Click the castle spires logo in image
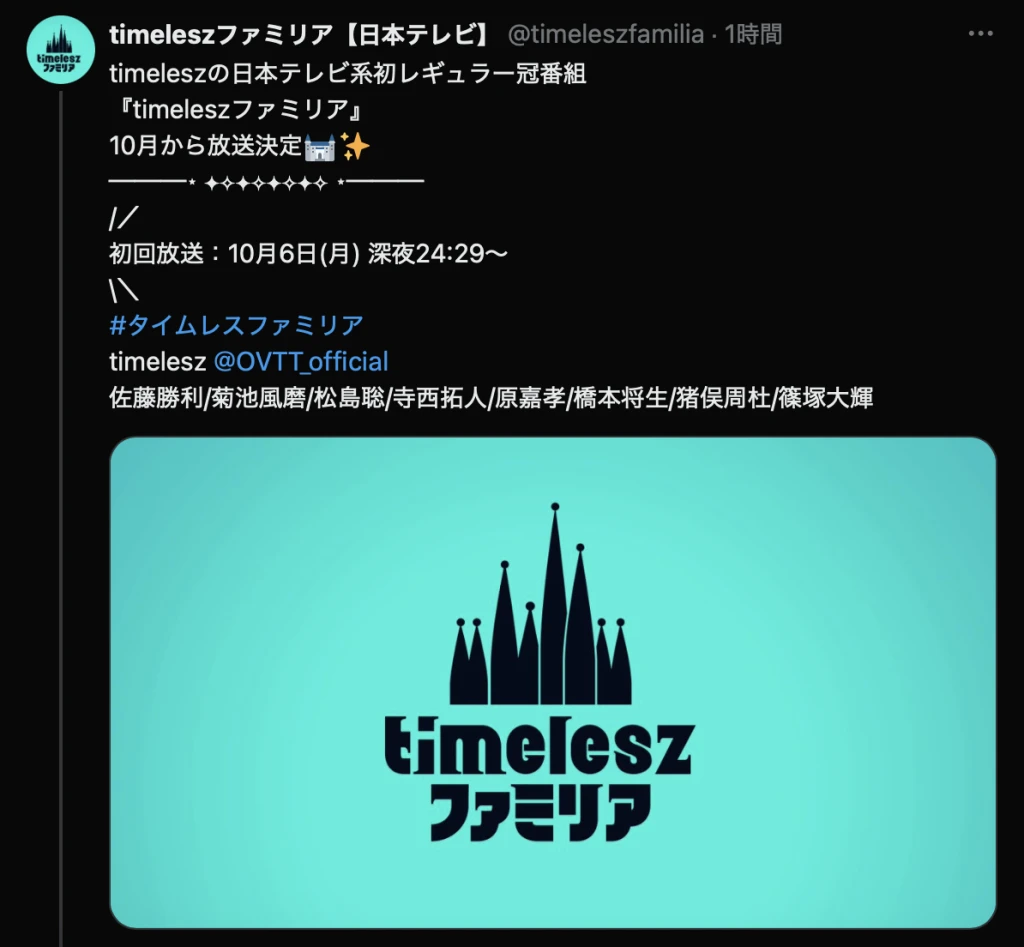The image size is (1024, 947). coord(541,603)
